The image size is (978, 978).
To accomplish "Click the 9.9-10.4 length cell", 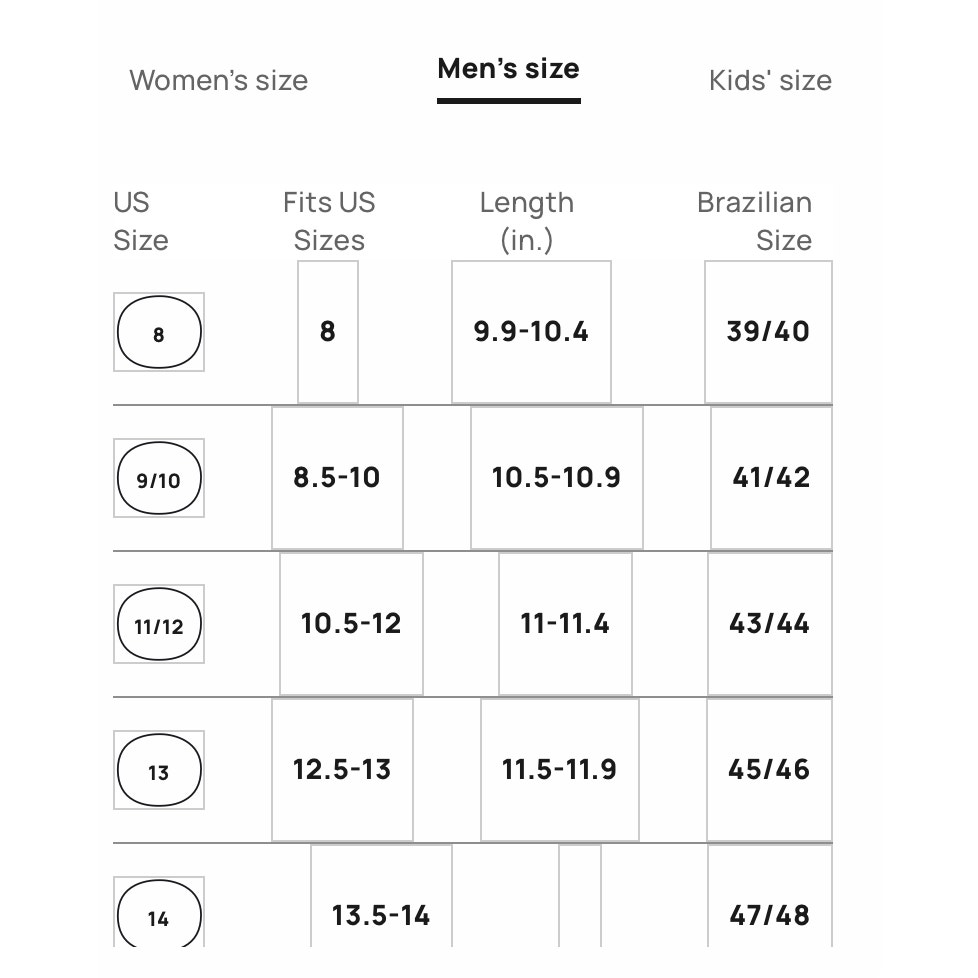I will (531, 332).
